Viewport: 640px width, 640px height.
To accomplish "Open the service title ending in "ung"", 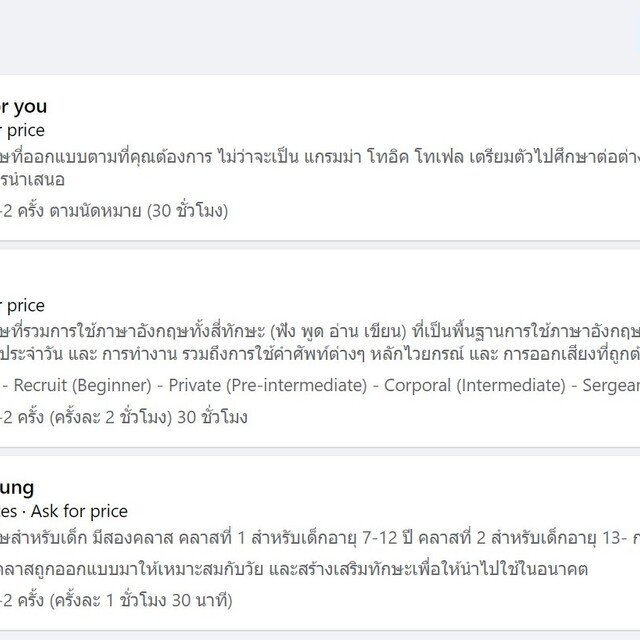I will [18, 487].
